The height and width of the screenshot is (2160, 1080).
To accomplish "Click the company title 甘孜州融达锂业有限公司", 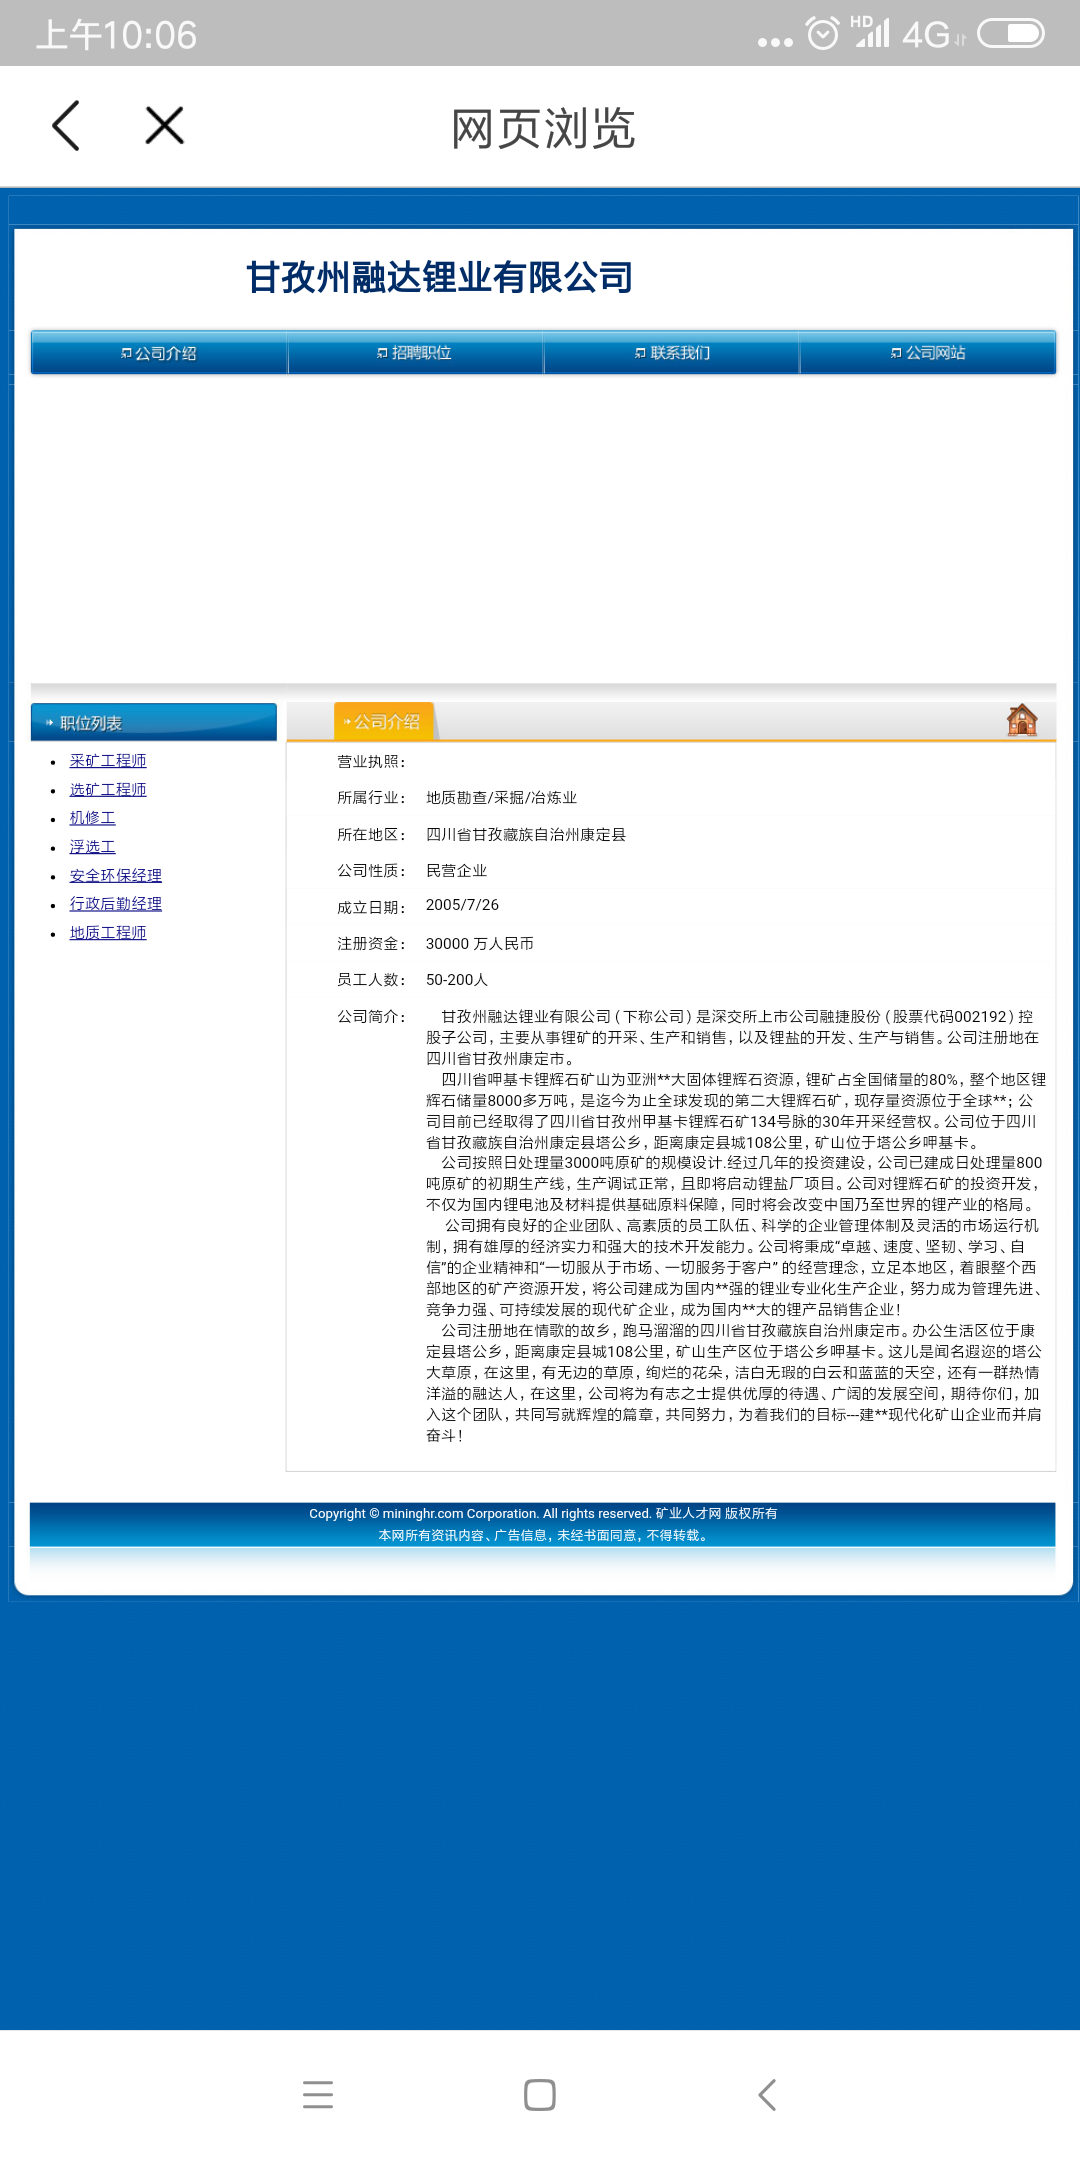I will pos(439,277).
